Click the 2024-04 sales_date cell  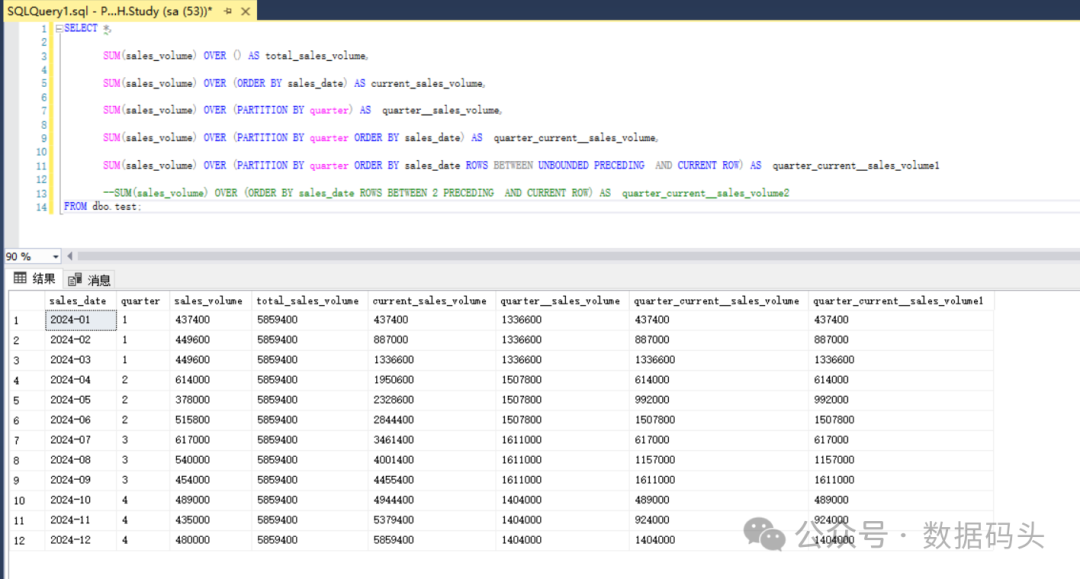point(81,380)
